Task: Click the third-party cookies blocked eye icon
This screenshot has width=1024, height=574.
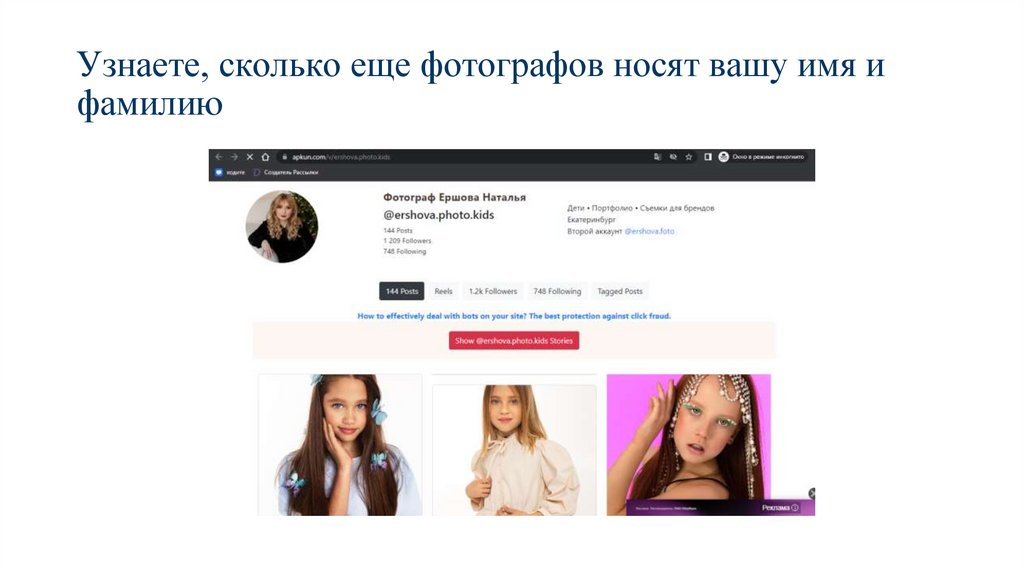Action: [x=673, y=157]
